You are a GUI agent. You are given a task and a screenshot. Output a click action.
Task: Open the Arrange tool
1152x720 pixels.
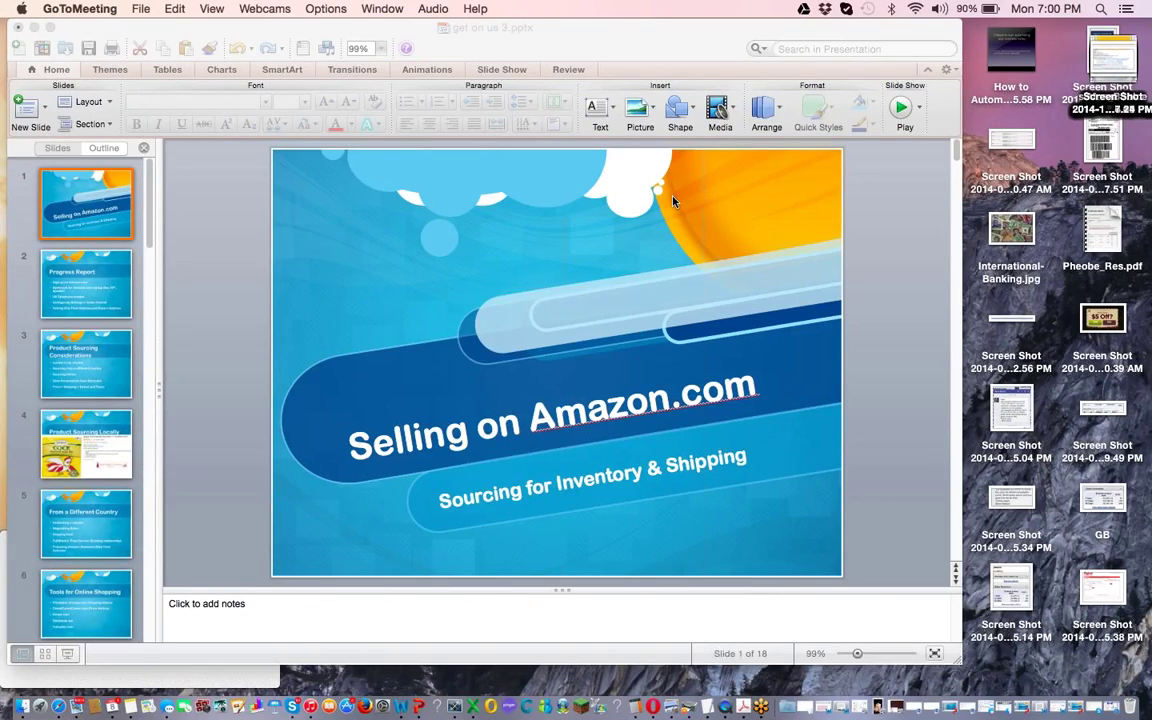click(x=766, y=114)
